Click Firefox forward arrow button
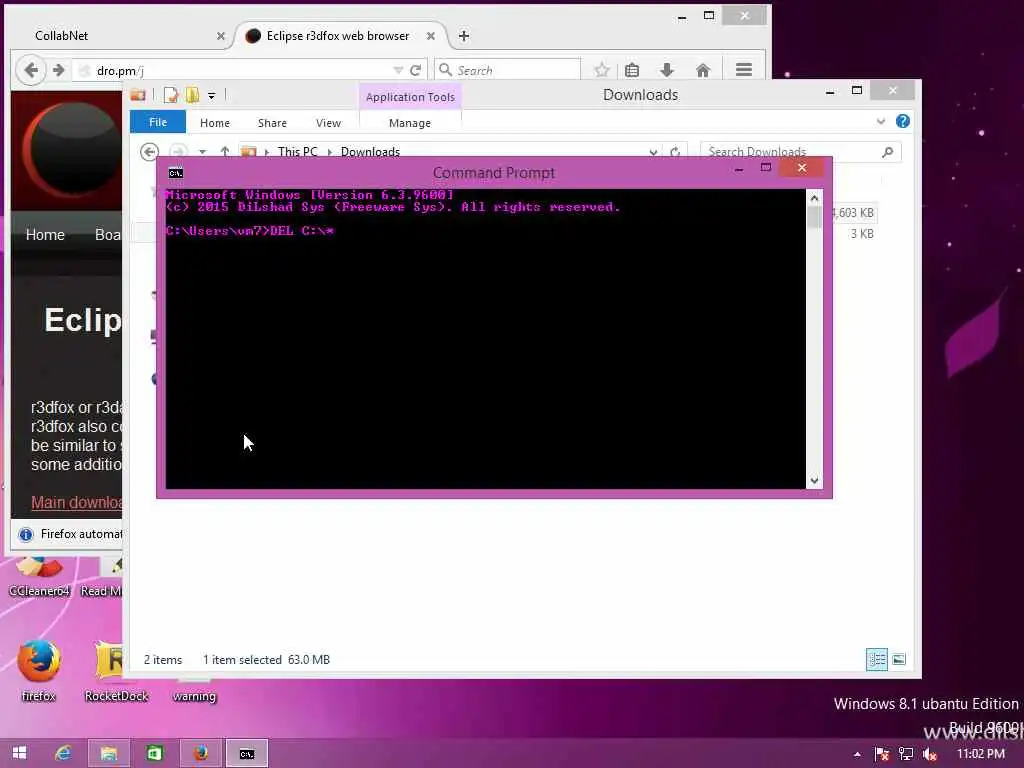The height and width of the screenshot is (768, 1024). coord(59,70)
